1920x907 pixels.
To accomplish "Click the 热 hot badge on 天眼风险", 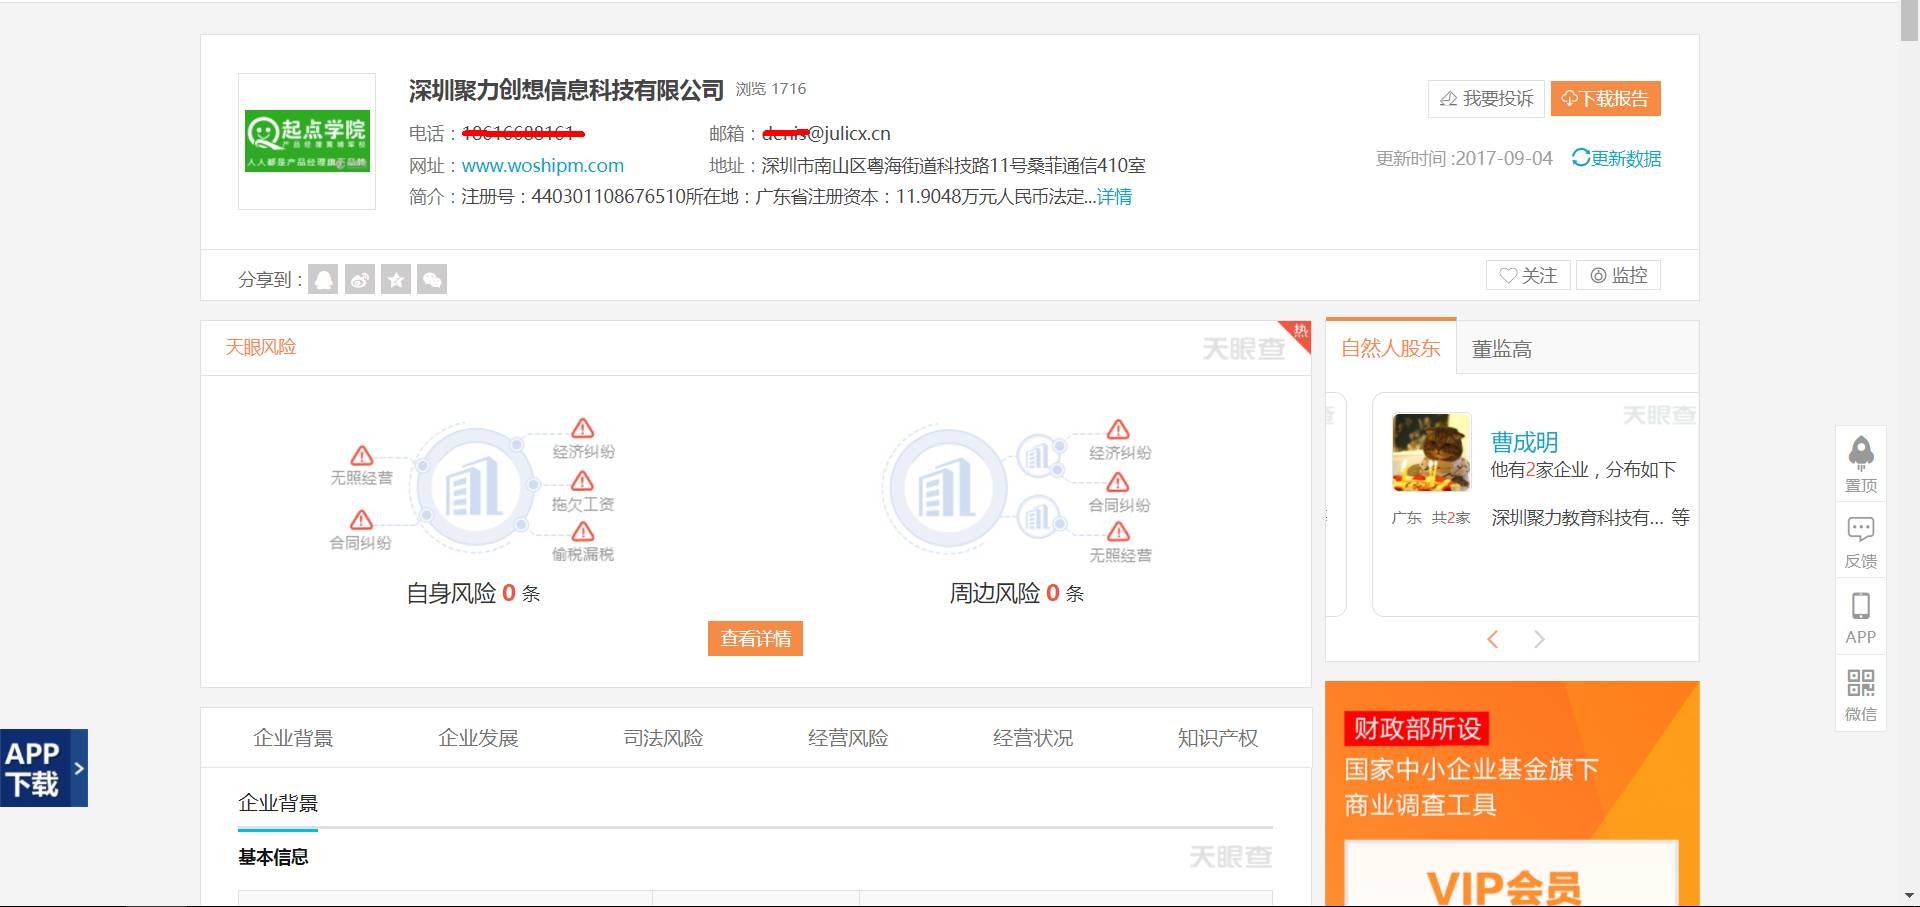I will tap(1297, 333).
